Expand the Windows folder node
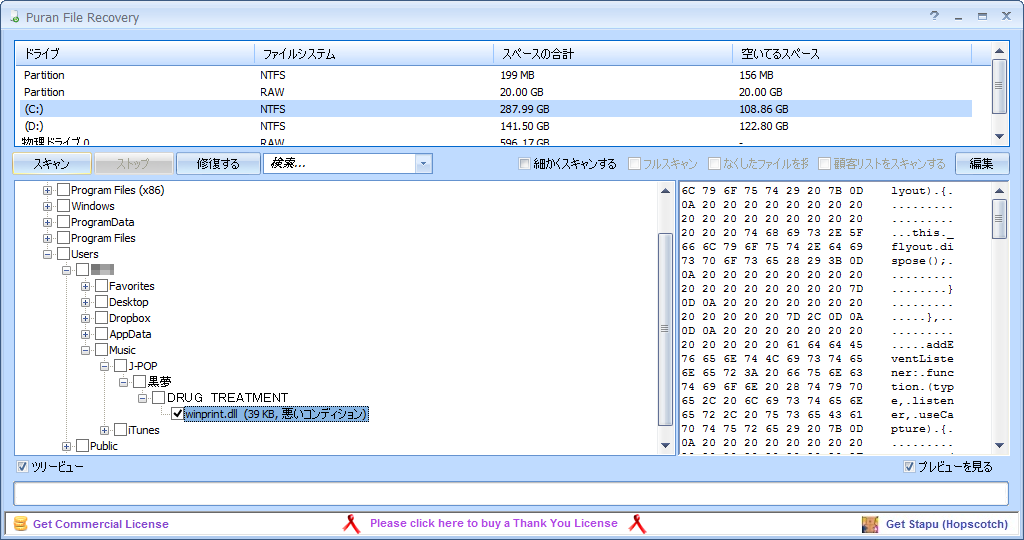 pos(47,206)
